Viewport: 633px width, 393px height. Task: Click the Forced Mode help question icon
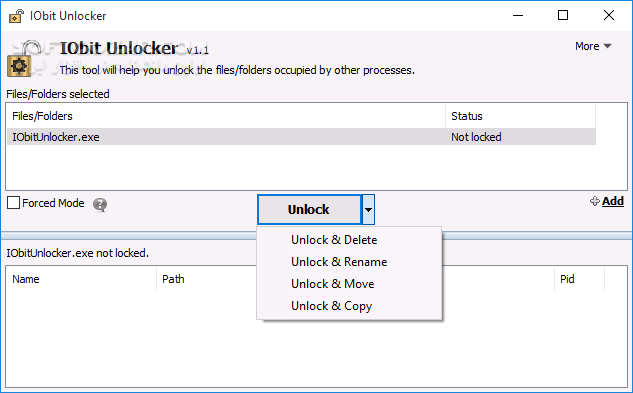tap(100, 205)
